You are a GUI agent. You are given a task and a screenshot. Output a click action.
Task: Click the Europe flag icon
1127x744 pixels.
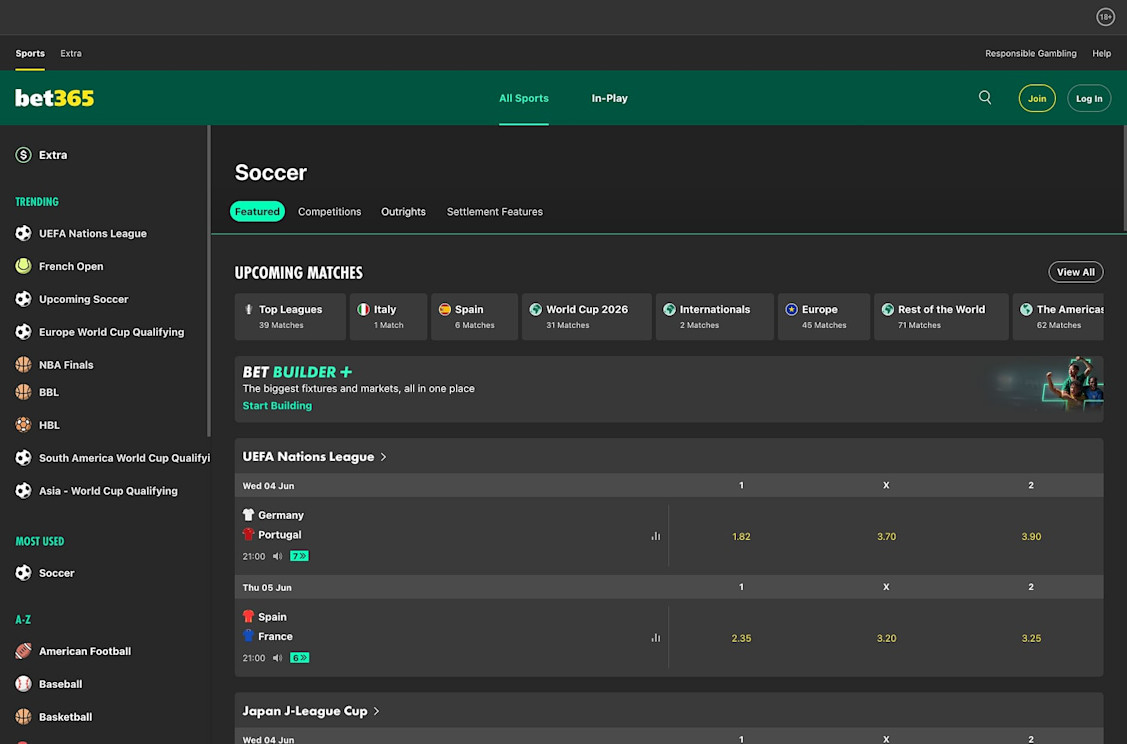pos(791,309)
